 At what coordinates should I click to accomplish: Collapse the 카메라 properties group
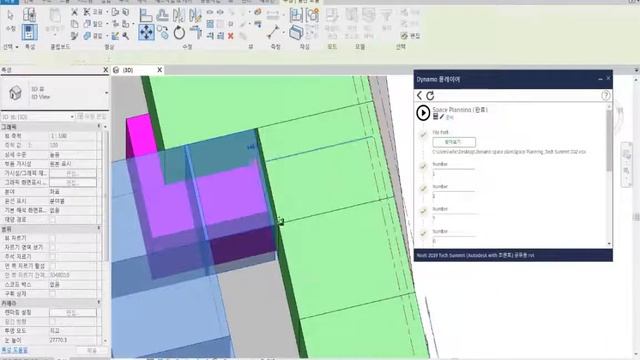click(x=99, y=302)
